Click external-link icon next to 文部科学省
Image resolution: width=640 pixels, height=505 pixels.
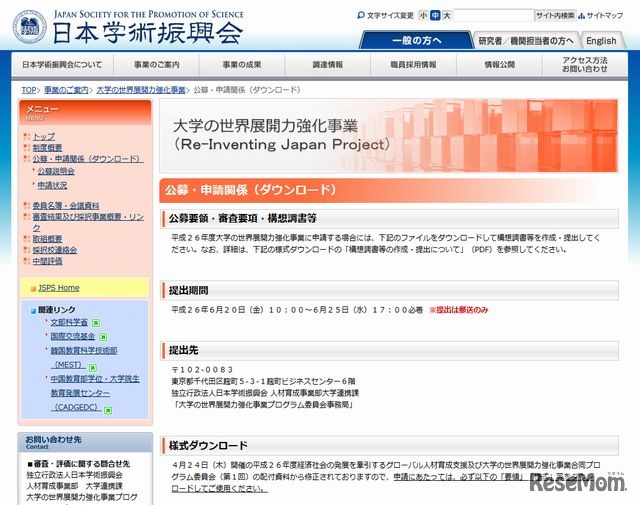(96, 323)
